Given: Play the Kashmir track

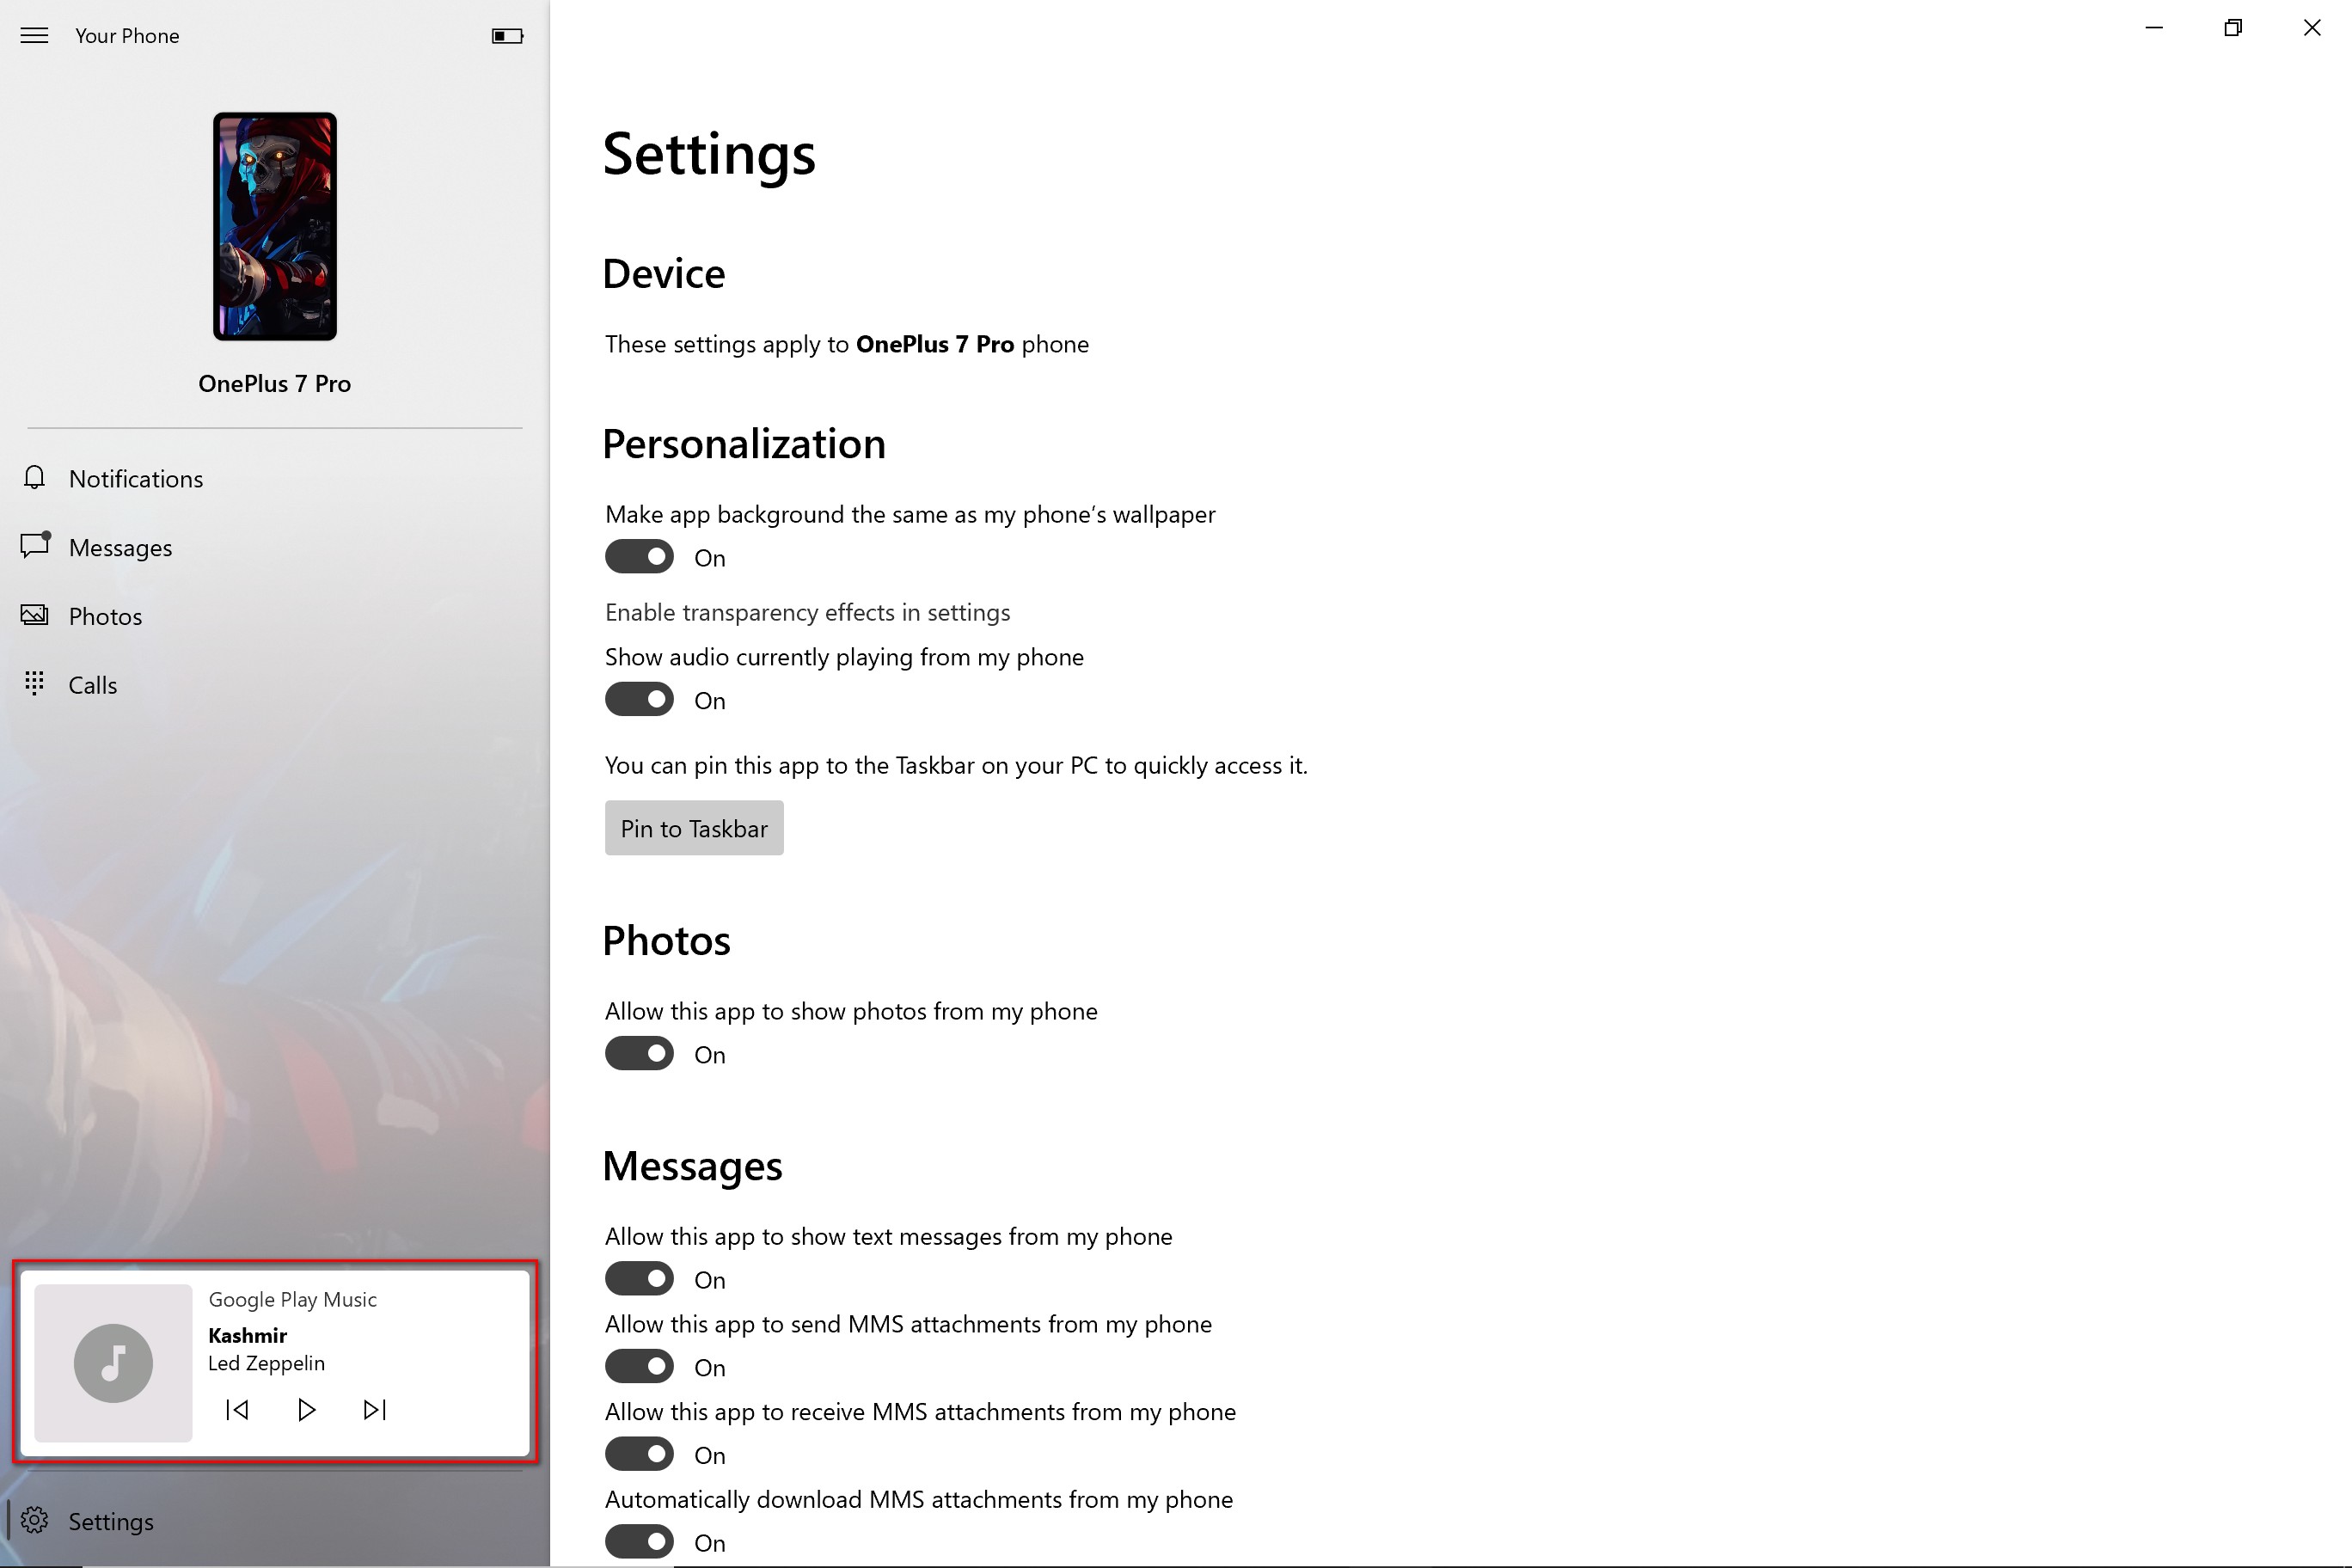Looking at the screenshot, I should [306, 1409].
